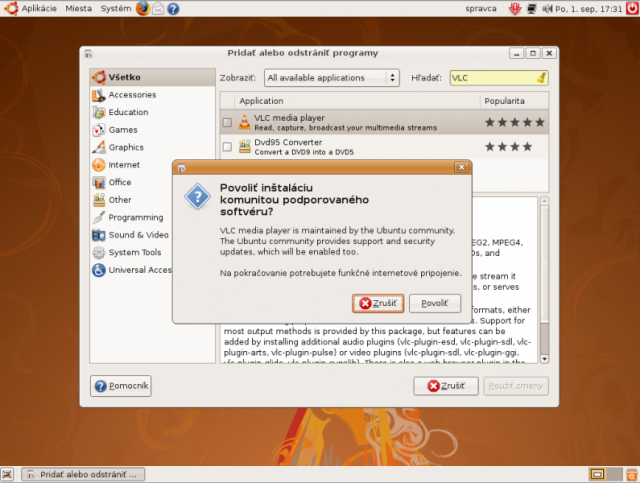Select the Pridať alebo odstrániť taskbar item
The width and height of the screenshot is (640, 483).
click(x=83, y=474)
